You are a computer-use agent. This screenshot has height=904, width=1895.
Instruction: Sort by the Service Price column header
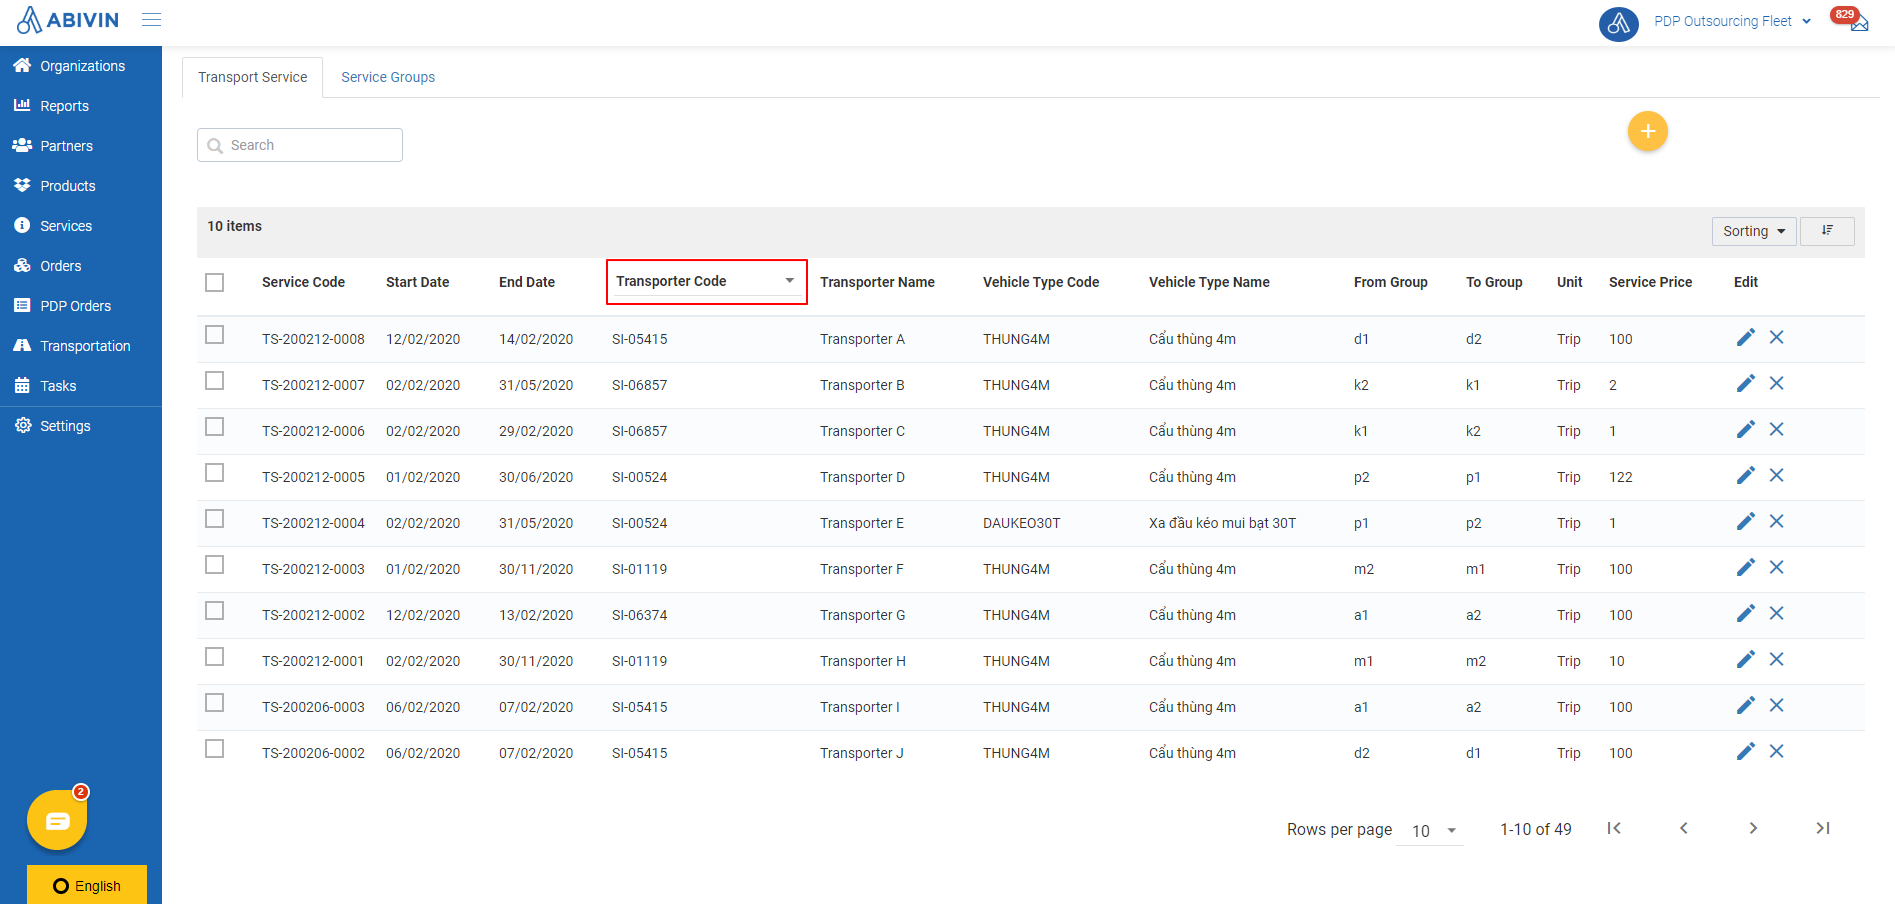click(1650, 282)
